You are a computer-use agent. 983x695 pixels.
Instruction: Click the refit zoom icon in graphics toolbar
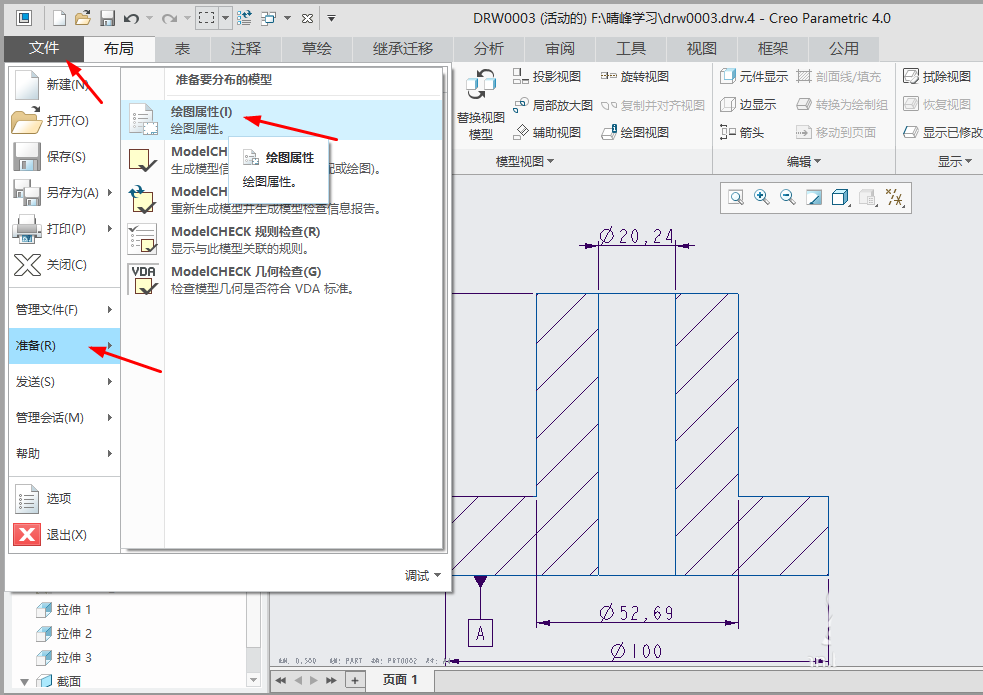pos(736,198)
